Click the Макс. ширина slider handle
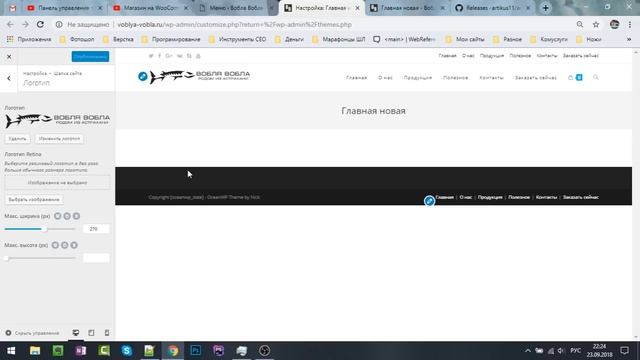This screenshot has height=360, width=640. coord(44,229)
